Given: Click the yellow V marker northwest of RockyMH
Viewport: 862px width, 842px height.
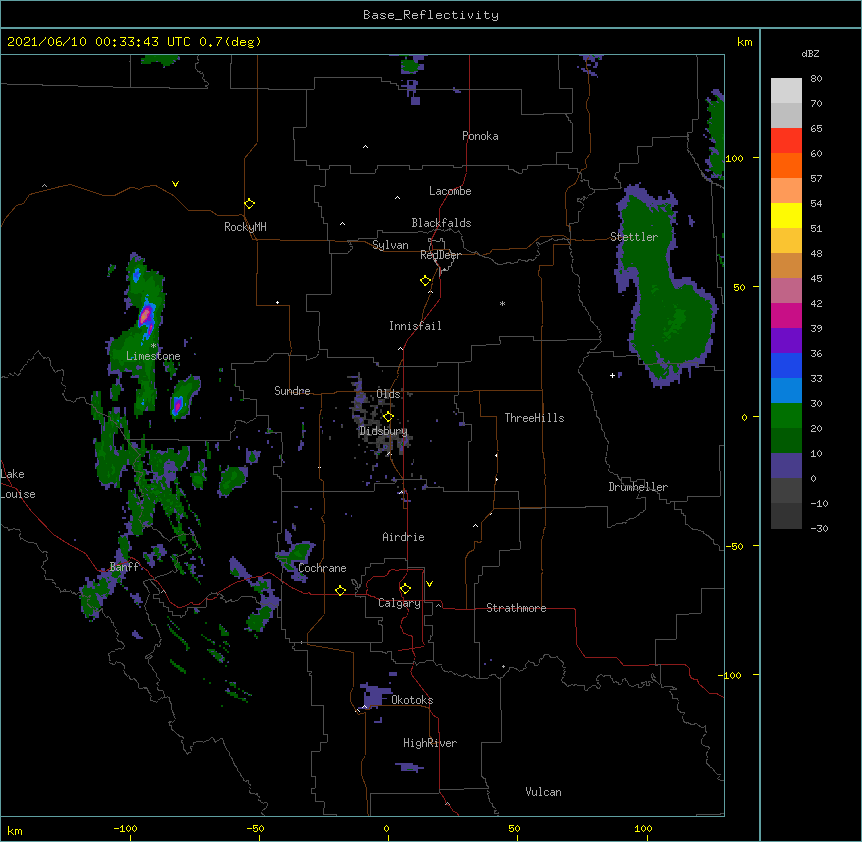Looking at the screenshot, I should [175, 184].
